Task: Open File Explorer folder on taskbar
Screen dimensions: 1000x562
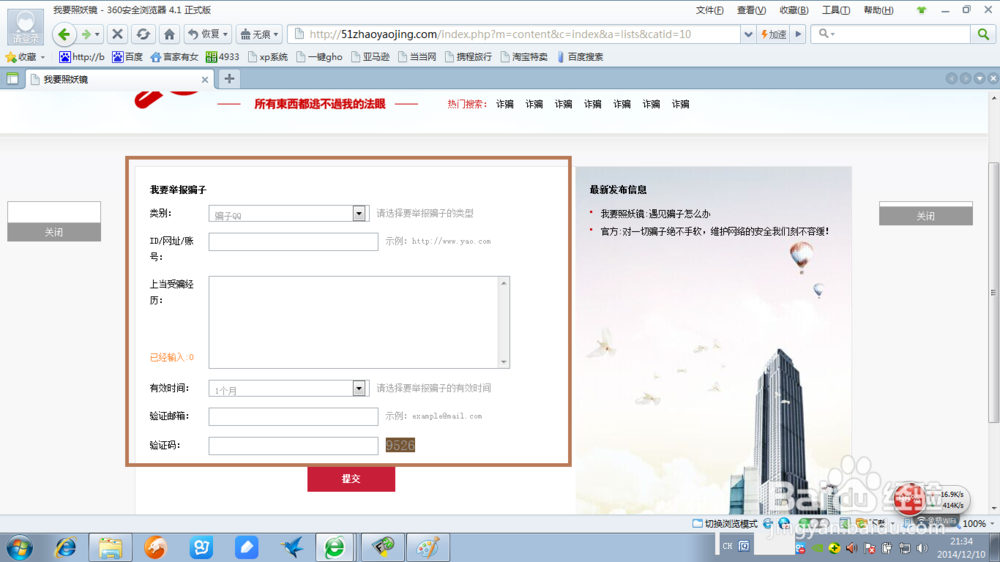Action: pos(110,547)
